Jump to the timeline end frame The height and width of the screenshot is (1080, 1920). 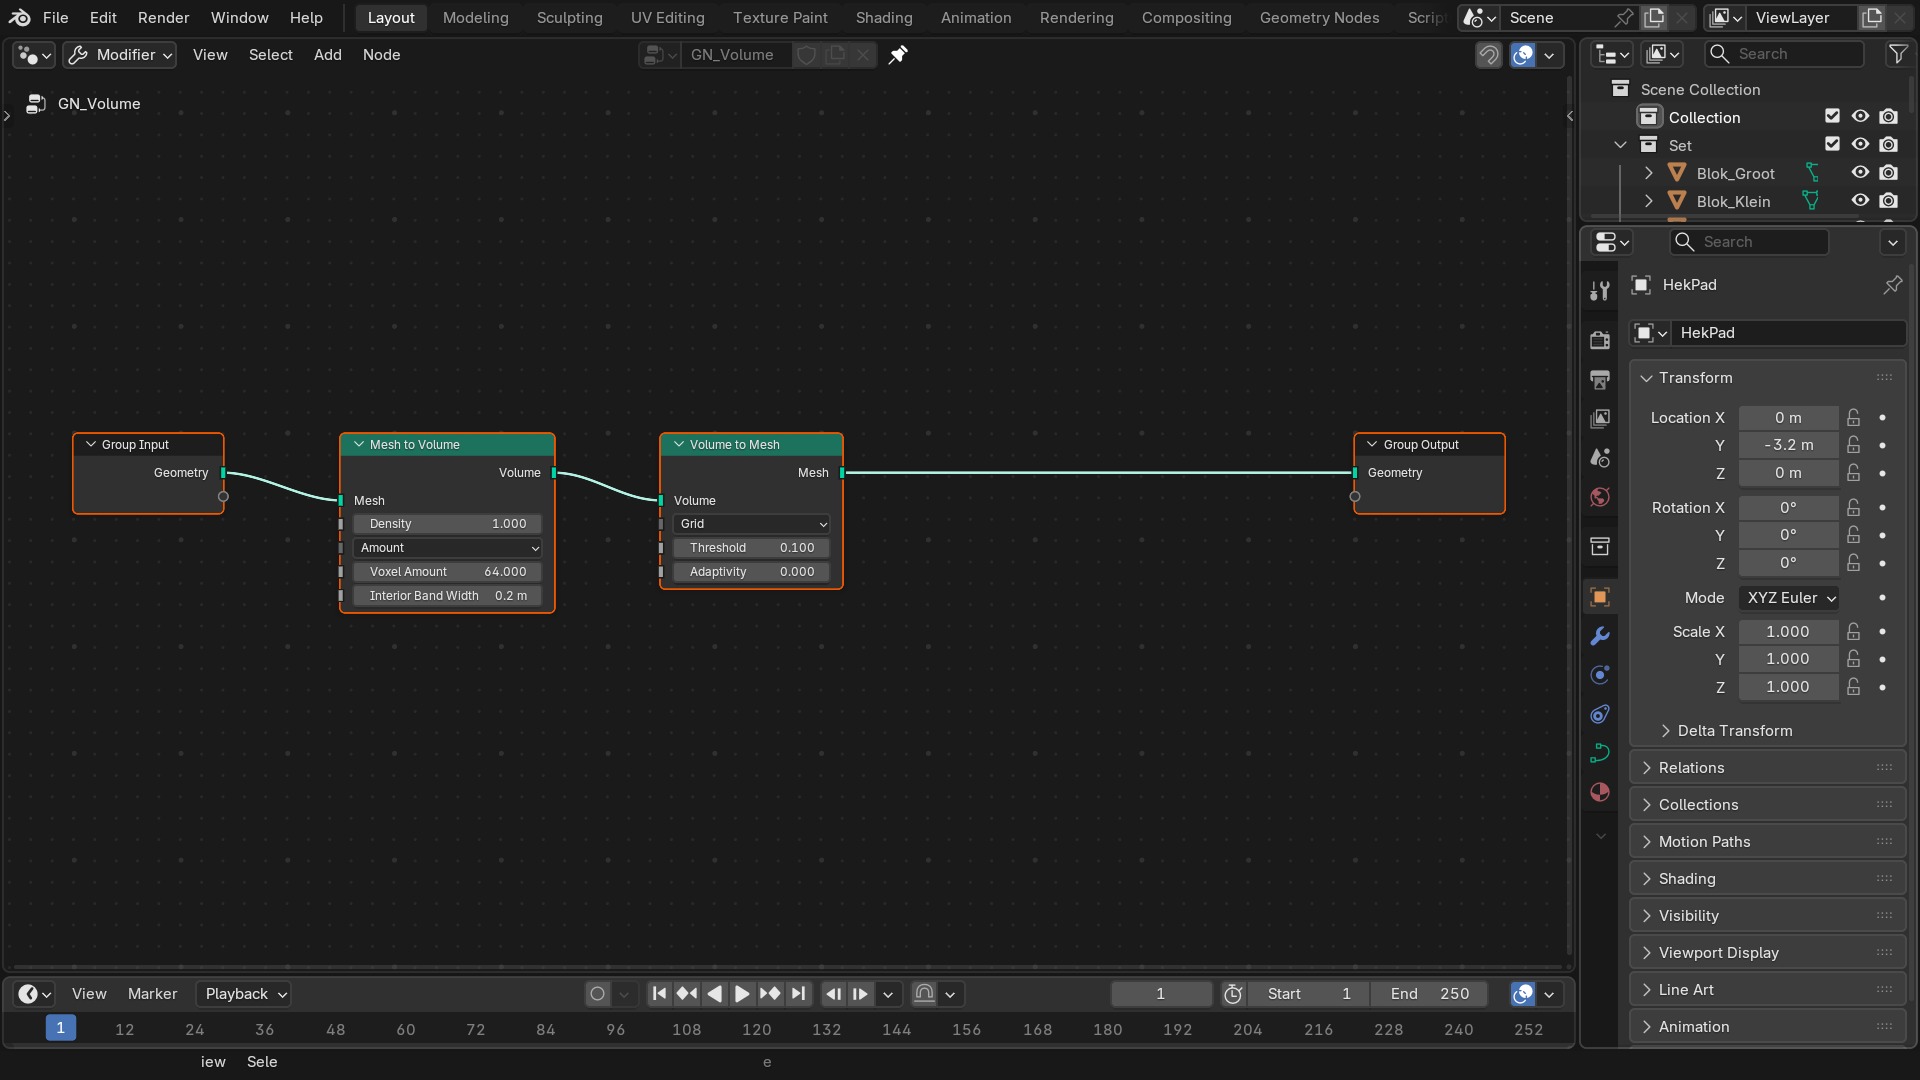point(798,993)
